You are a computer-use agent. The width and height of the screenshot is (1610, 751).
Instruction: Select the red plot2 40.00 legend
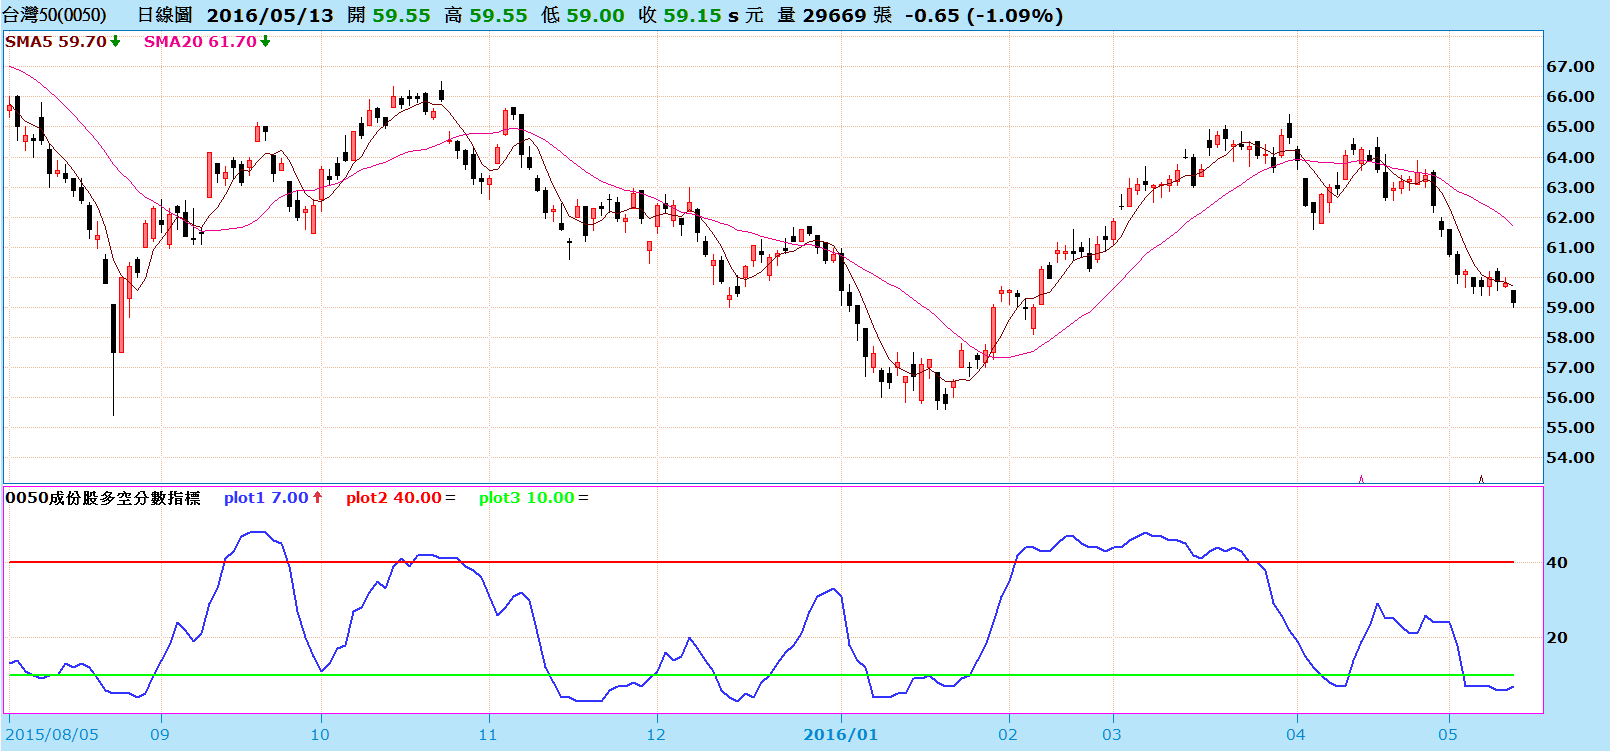pos(393,498)
